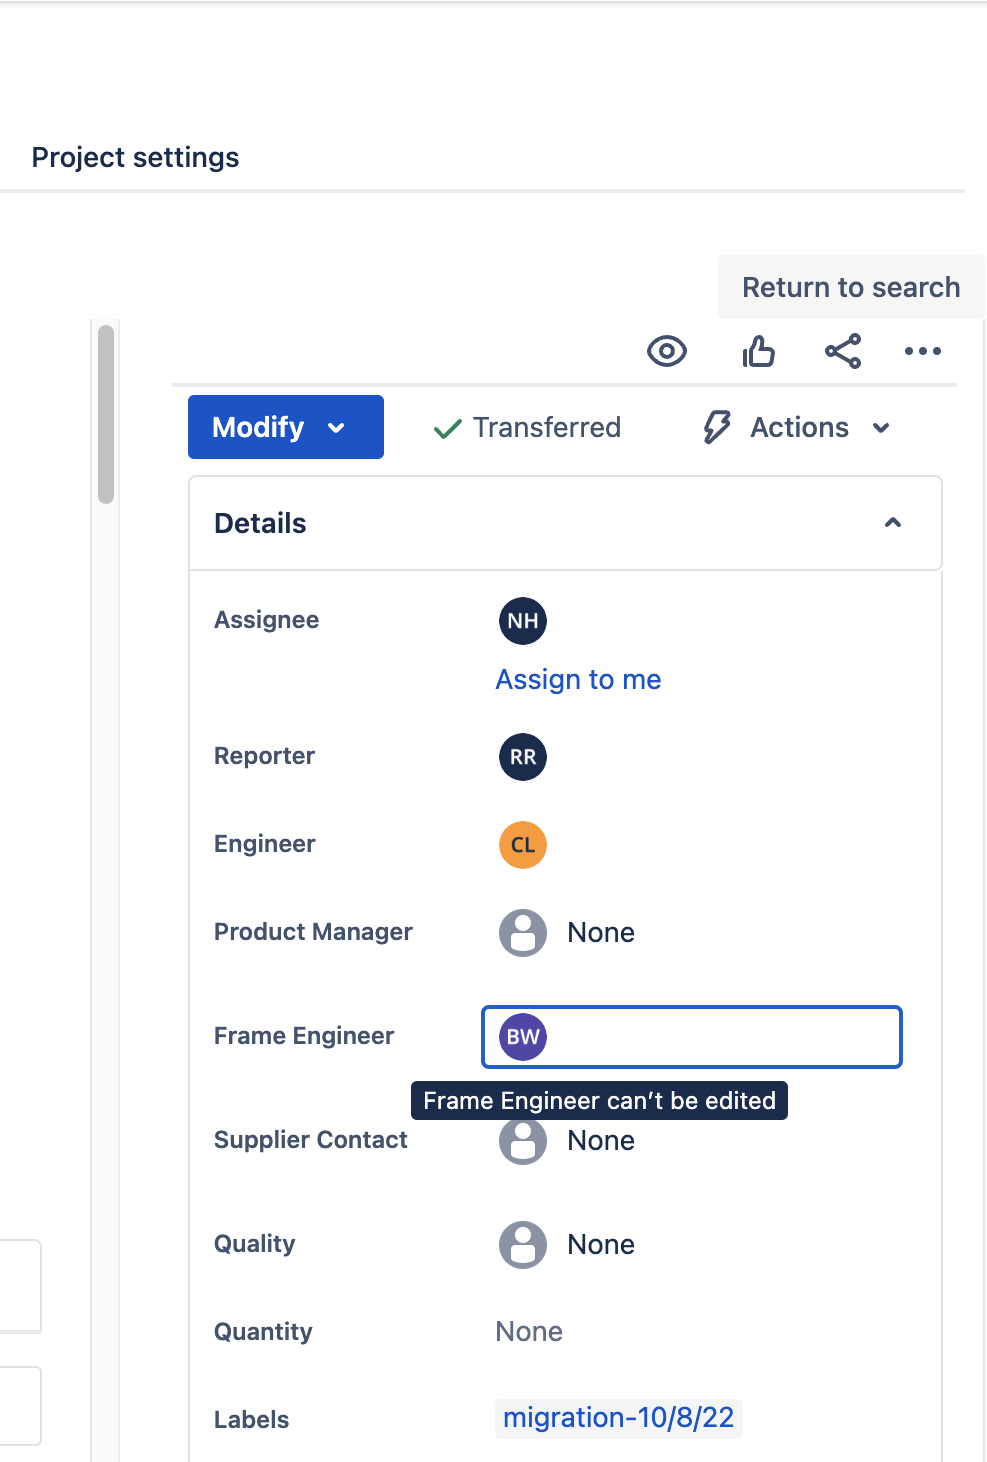Vote with the thumbs-up icon
Viewport: 987px width, 1462px height.
tap(759, 351)
